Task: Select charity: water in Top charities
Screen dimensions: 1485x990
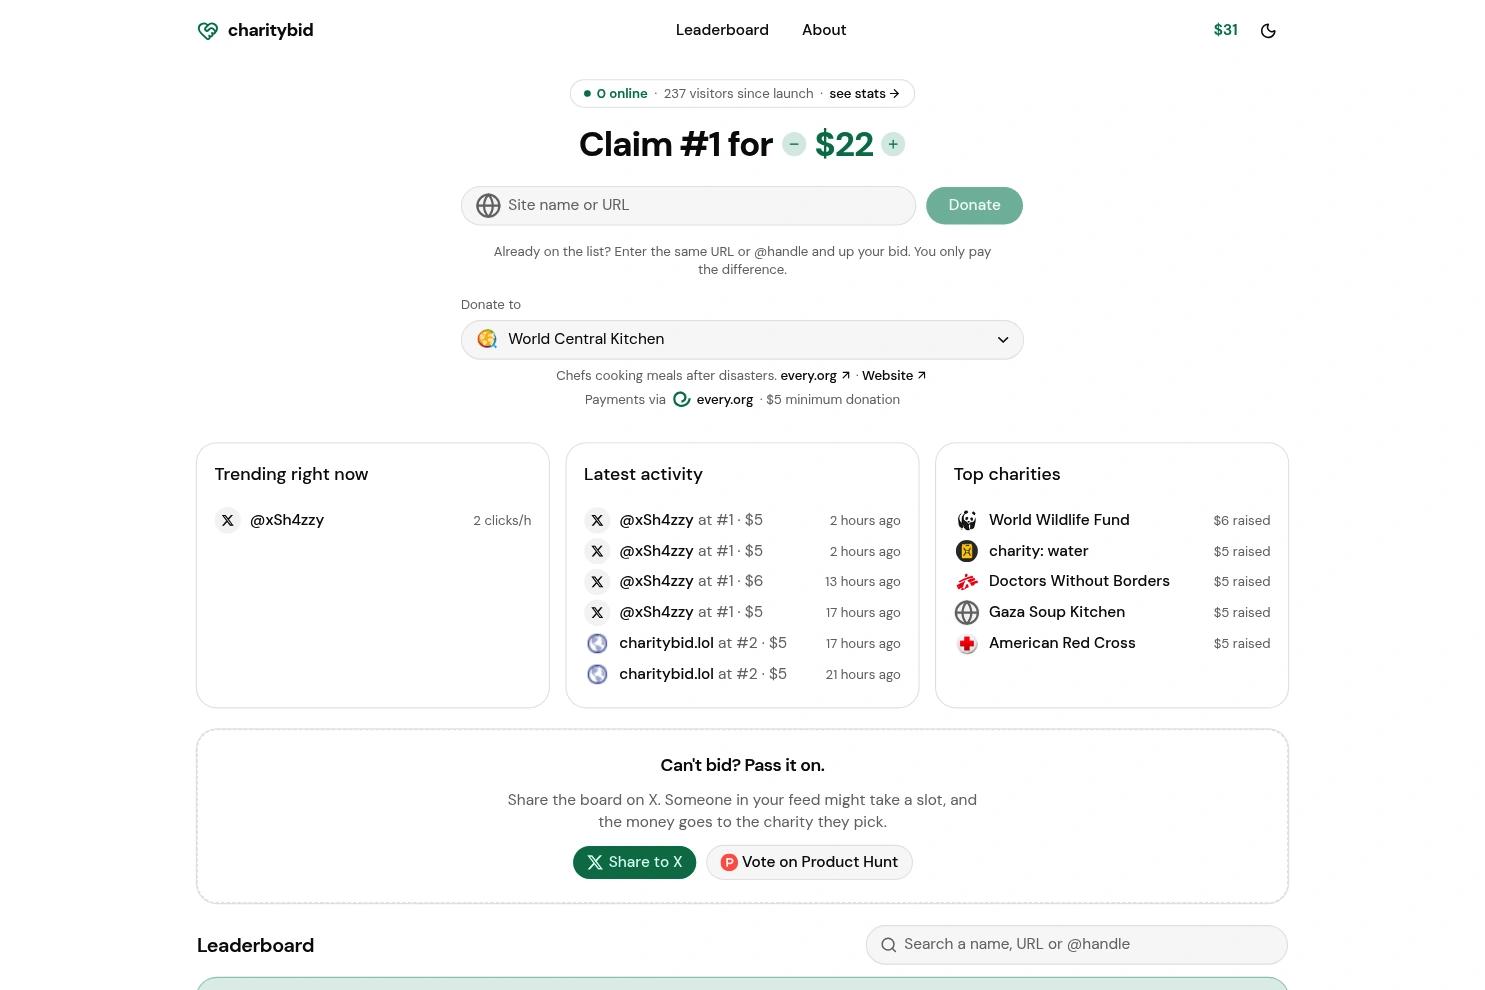Action: pos(1038,551)
